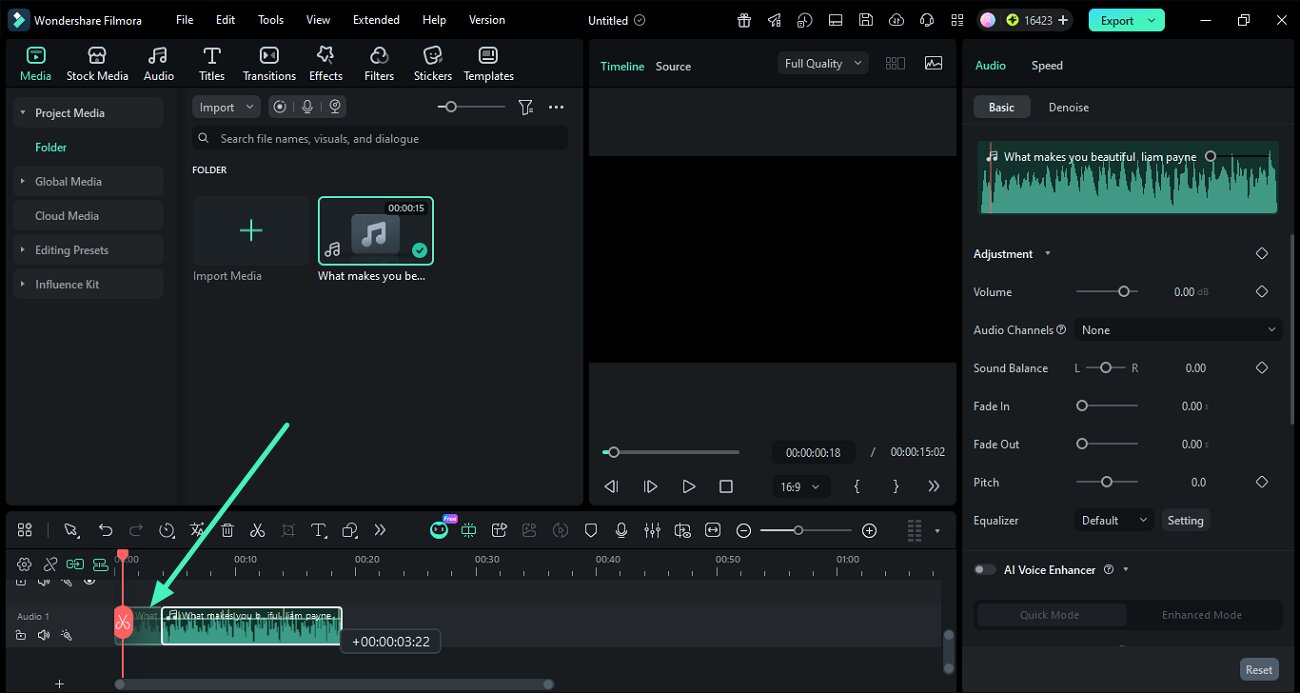Click the save project floppy icon
The height and width of the screenshot is (693, 1300).
click(866, 20)
